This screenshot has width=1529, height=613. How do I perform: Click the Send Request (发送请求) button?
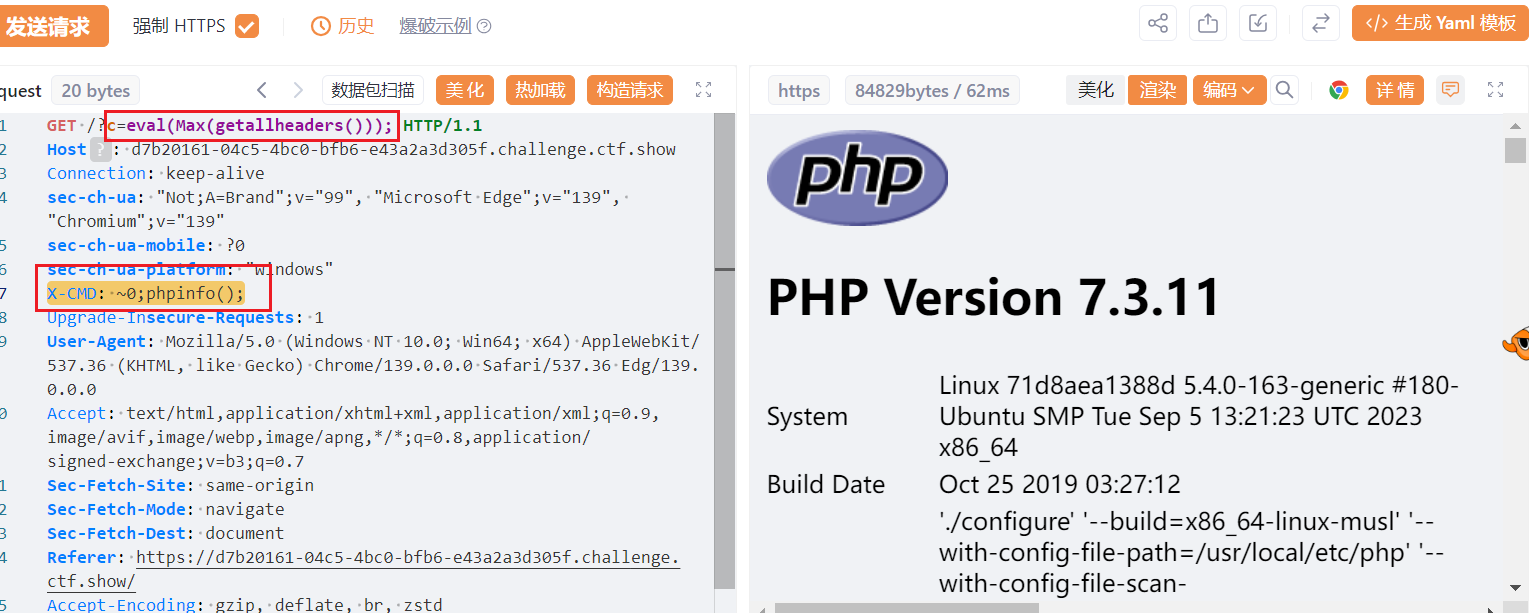click(52, 26)
